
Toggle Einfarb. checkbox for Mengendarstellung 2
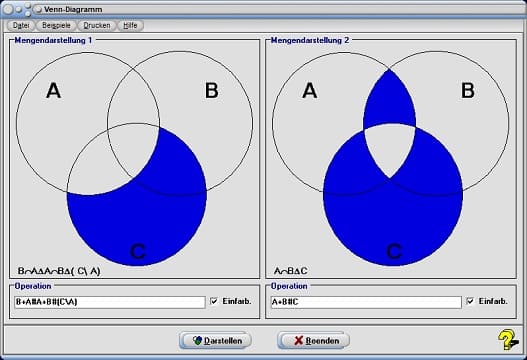click(x=470, y=301)
